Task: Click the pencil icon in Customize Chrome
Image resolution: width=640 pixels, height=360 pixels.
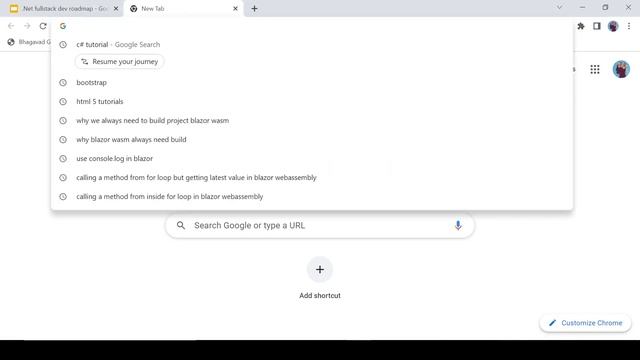Action: click(x=552, y=323)
